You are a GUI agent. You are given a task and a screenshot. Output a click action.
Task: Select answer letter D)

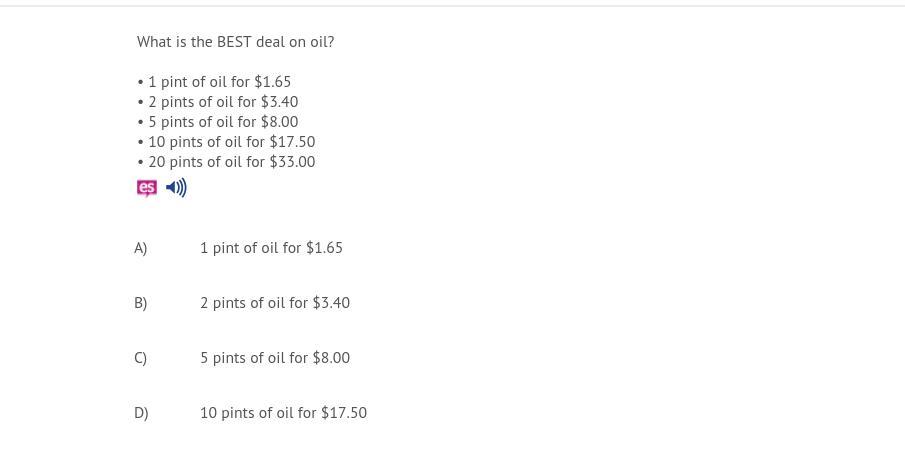pyautogui.click(x=141, y=413)
